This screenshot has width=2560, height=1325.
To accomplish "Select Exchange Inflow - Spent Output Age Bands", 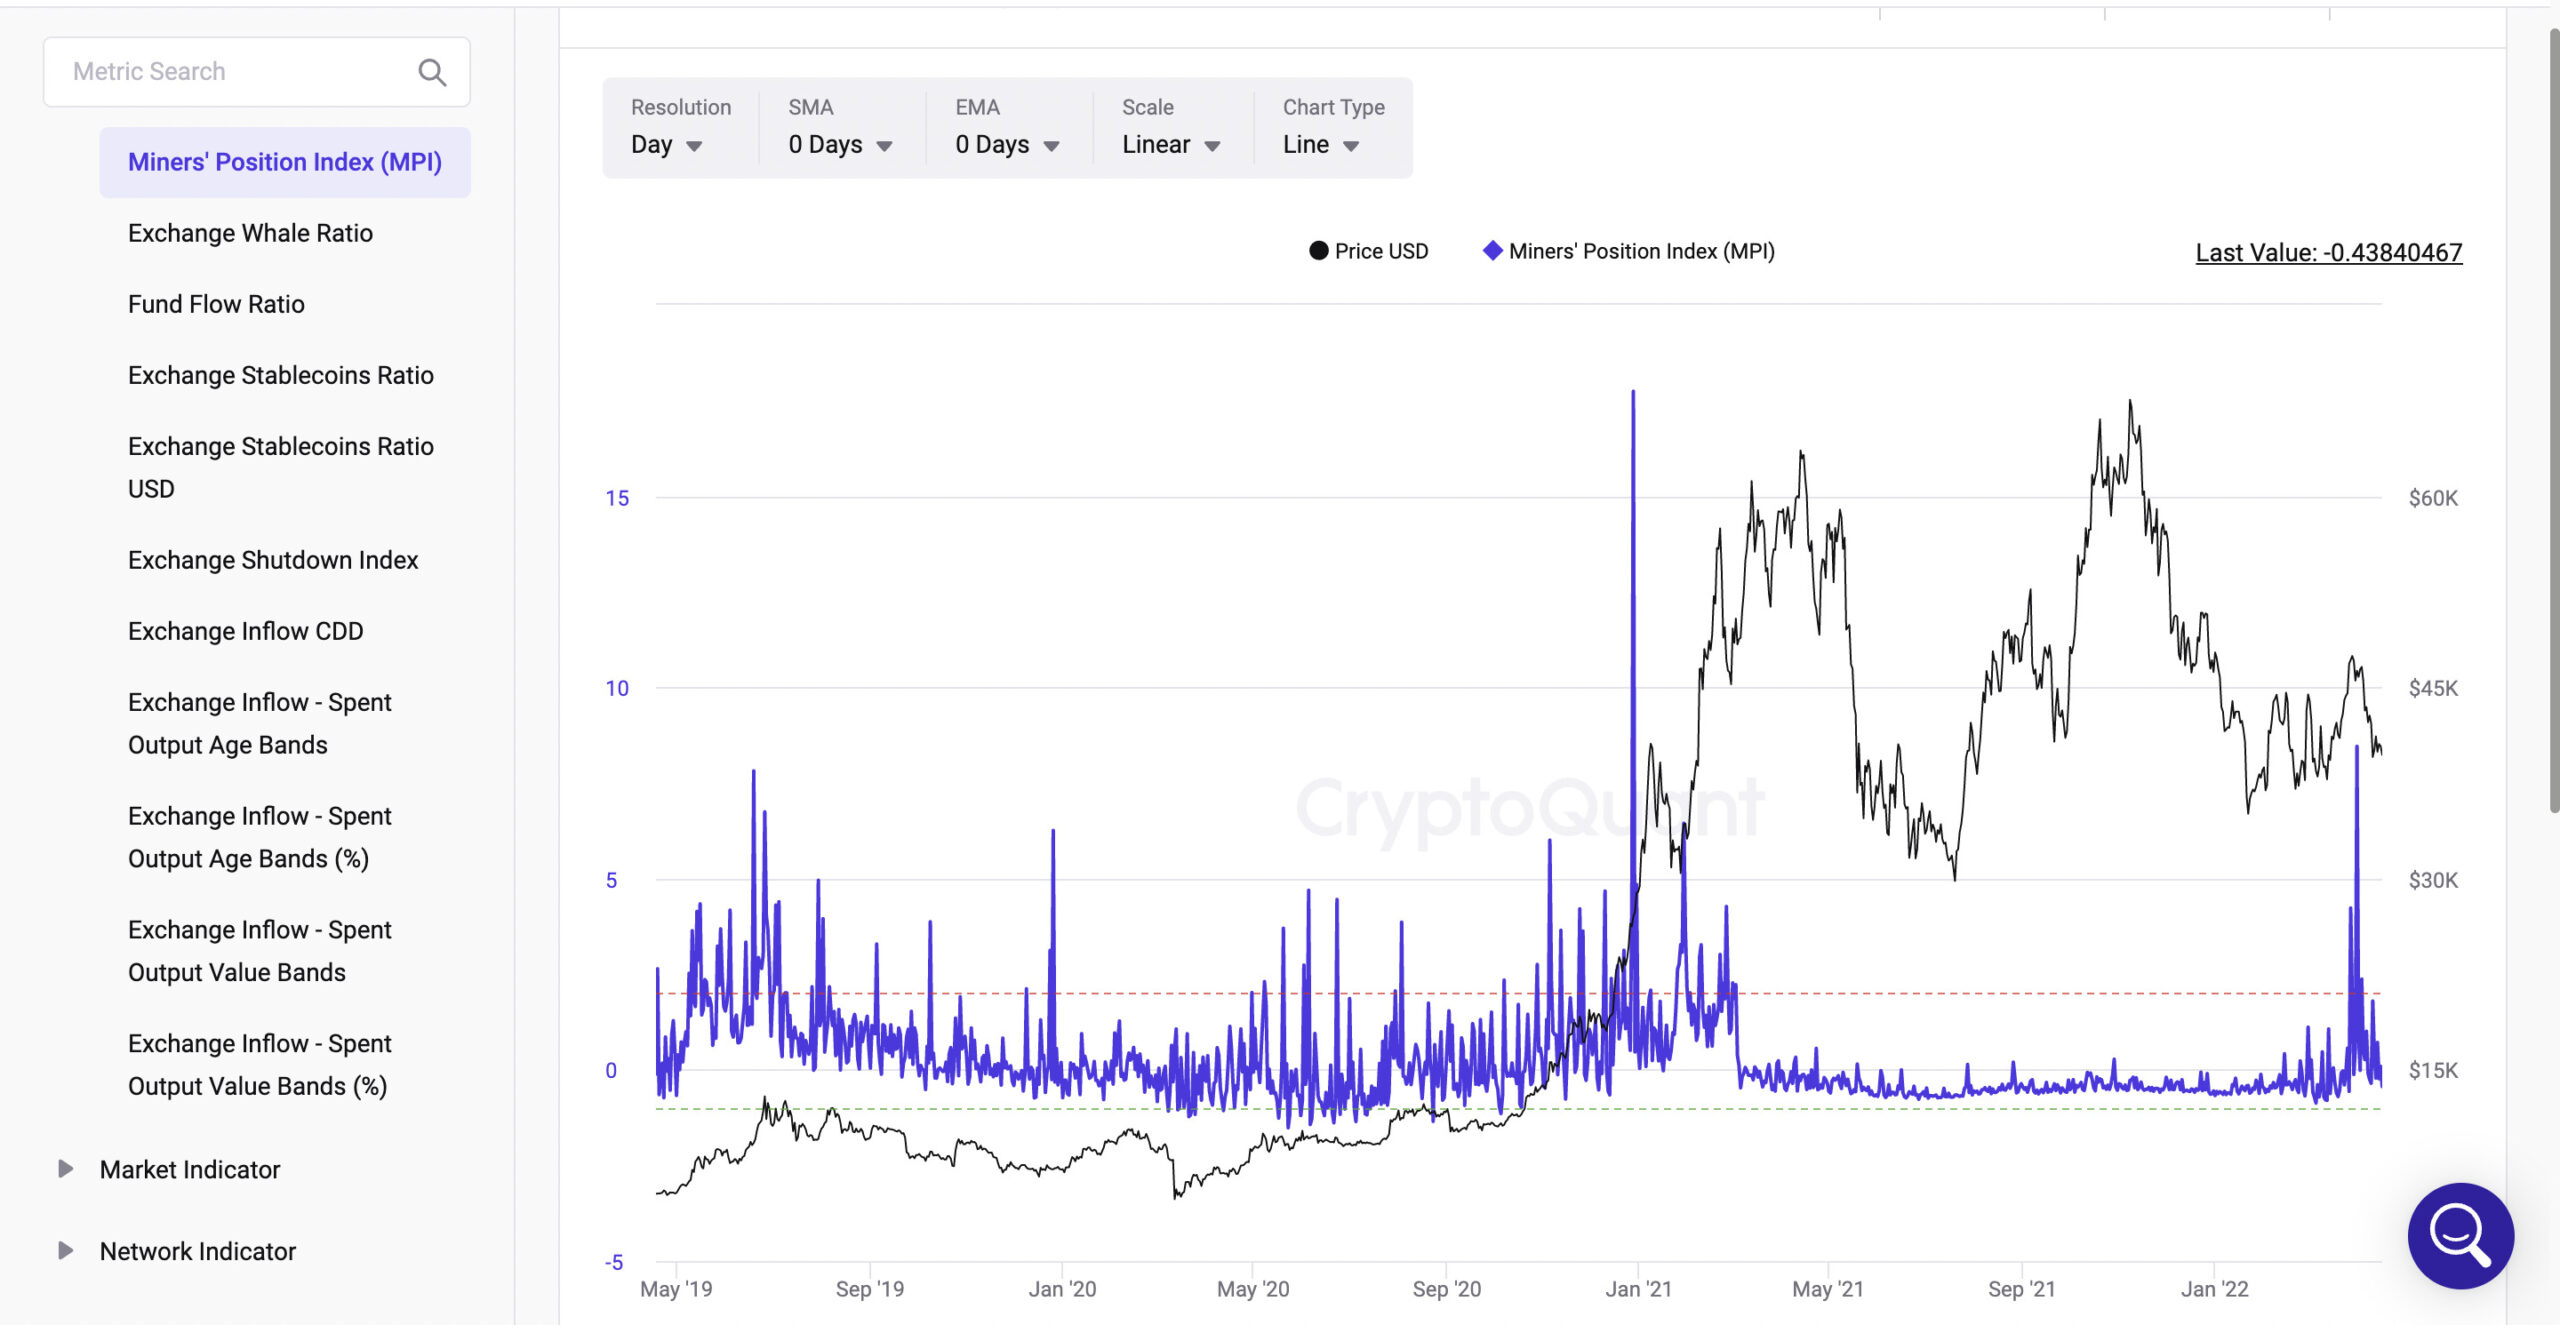I will (x=260, y=723).
